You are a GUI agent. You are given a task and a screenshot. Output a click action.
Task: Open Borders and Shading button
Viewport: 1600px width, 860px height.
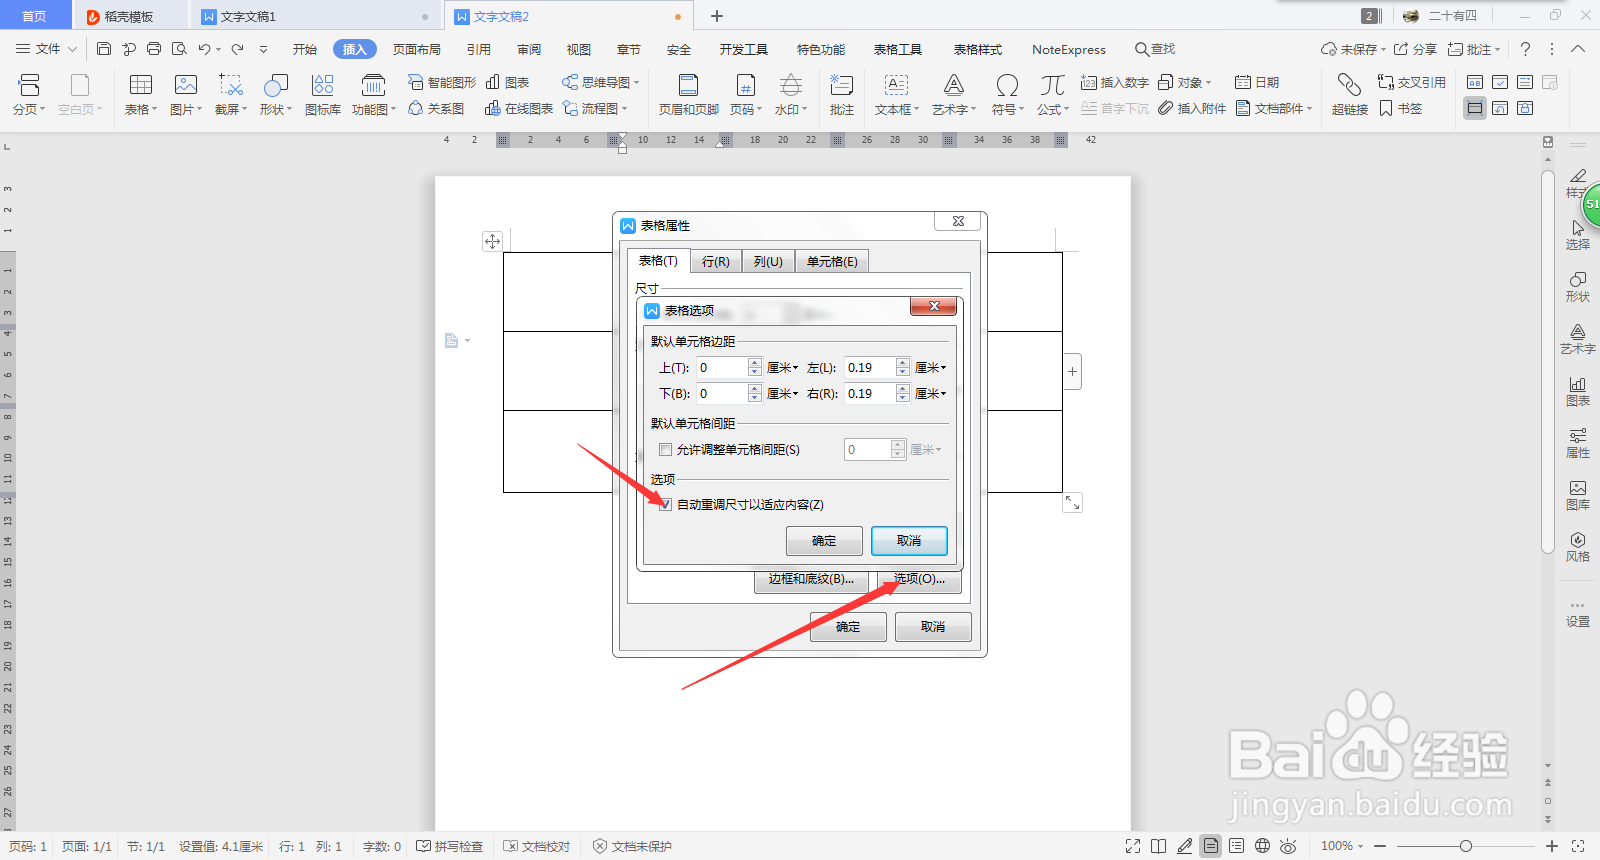(x=811, y=579)
